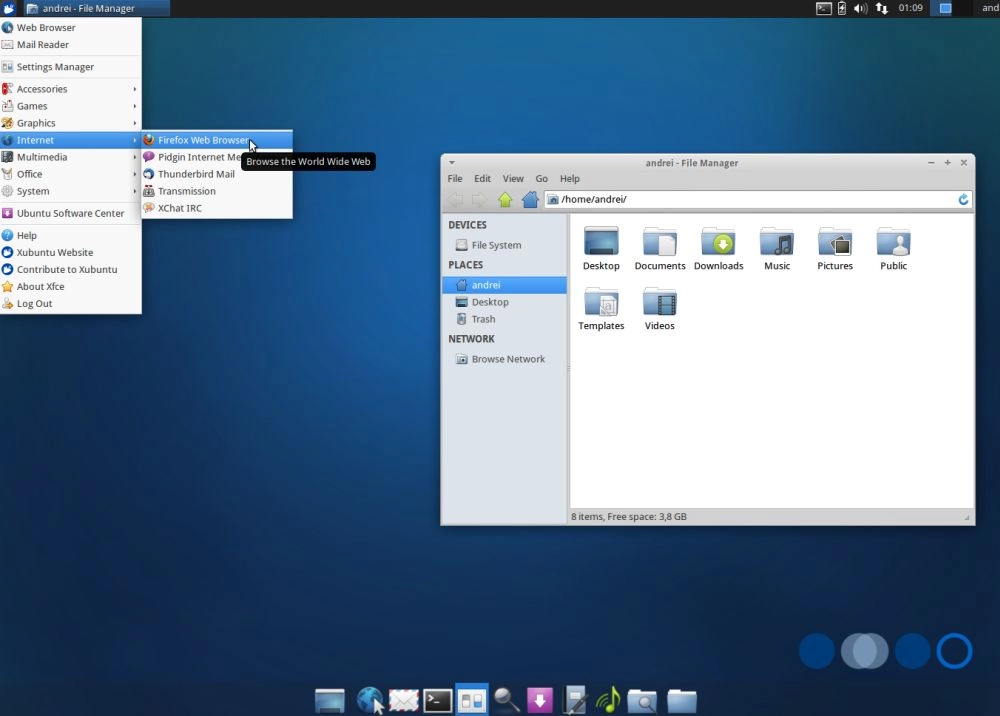Open the Xubuntu applications menu mouse icon
This screenshot has width=1000, height=716.
(x=9, y=8)
